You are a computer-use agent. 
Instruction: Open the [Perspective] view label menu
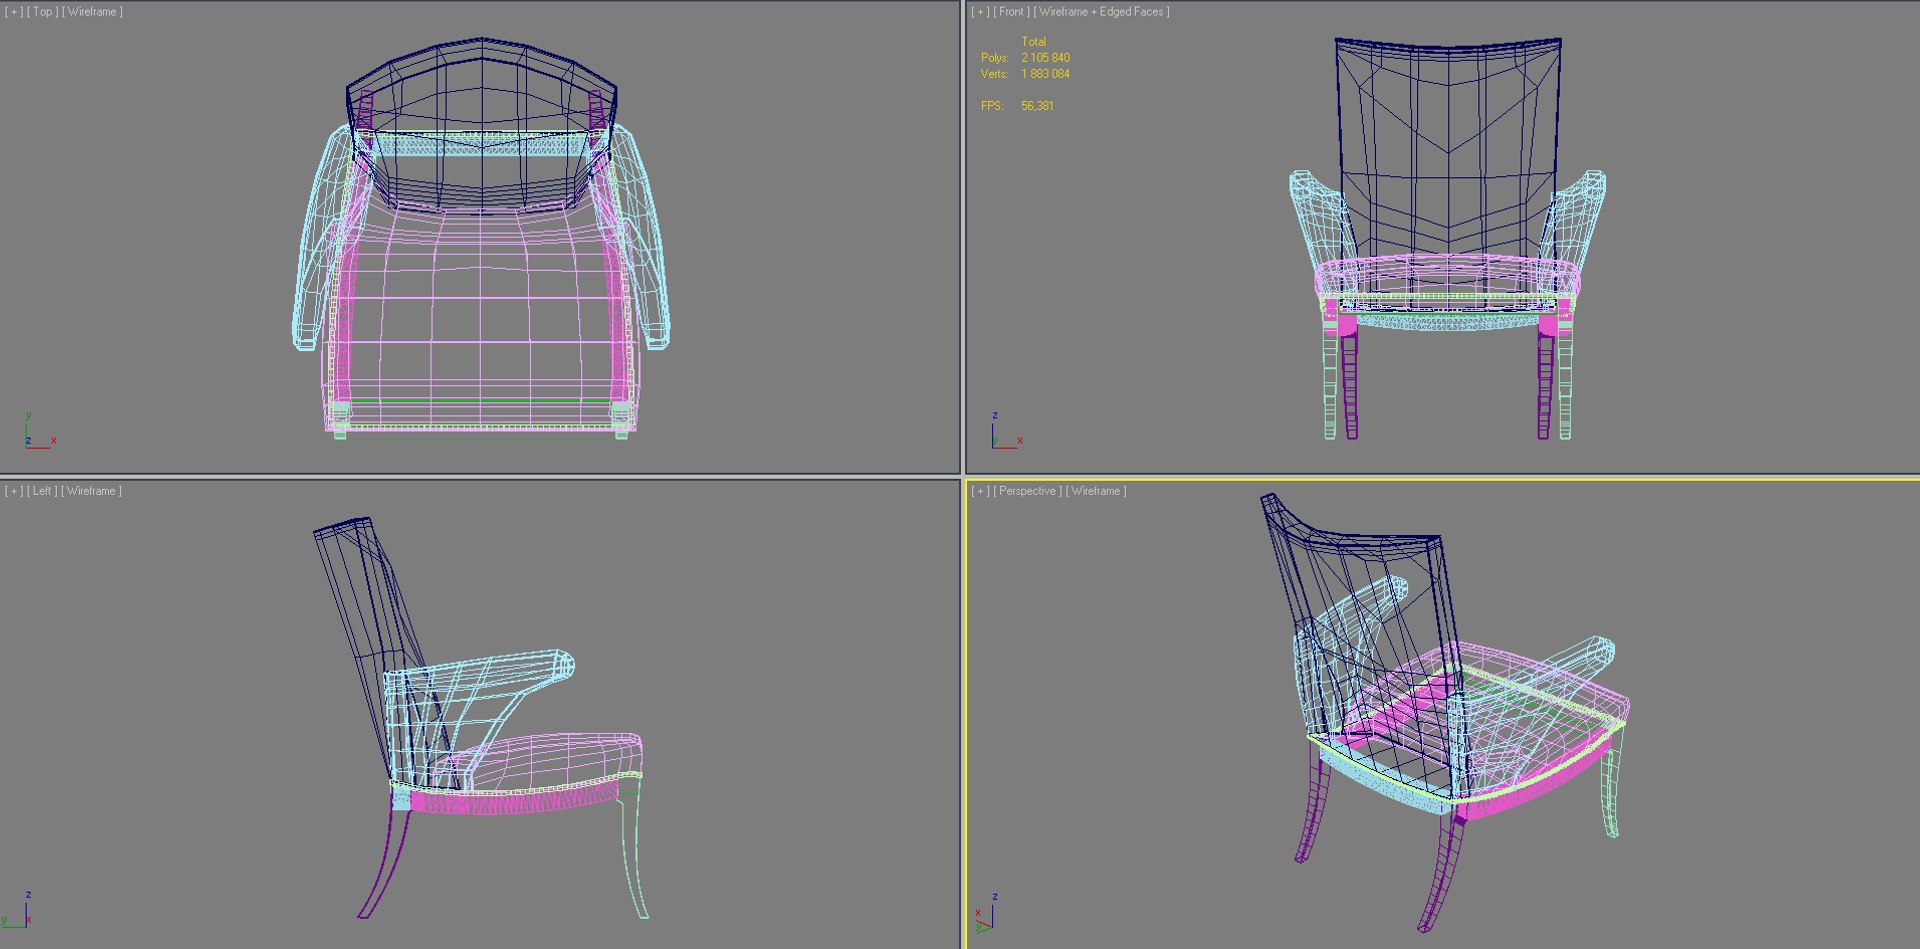[x=1028, y=491]
